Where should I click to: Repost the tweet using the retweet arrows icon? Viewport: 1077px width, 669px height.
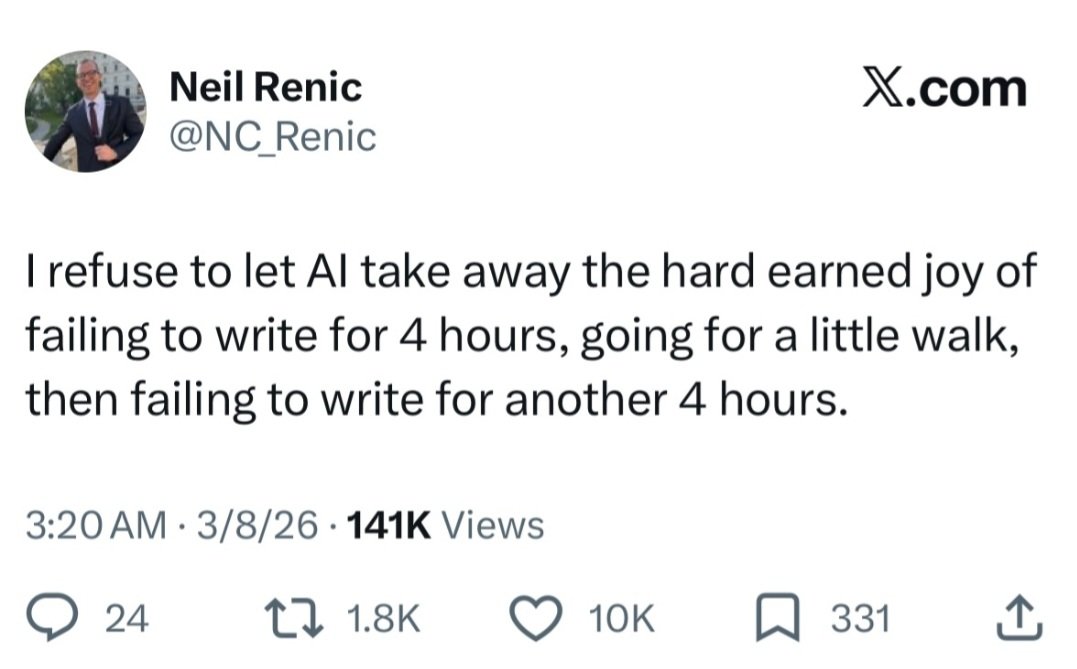click(x=296, y=619)
